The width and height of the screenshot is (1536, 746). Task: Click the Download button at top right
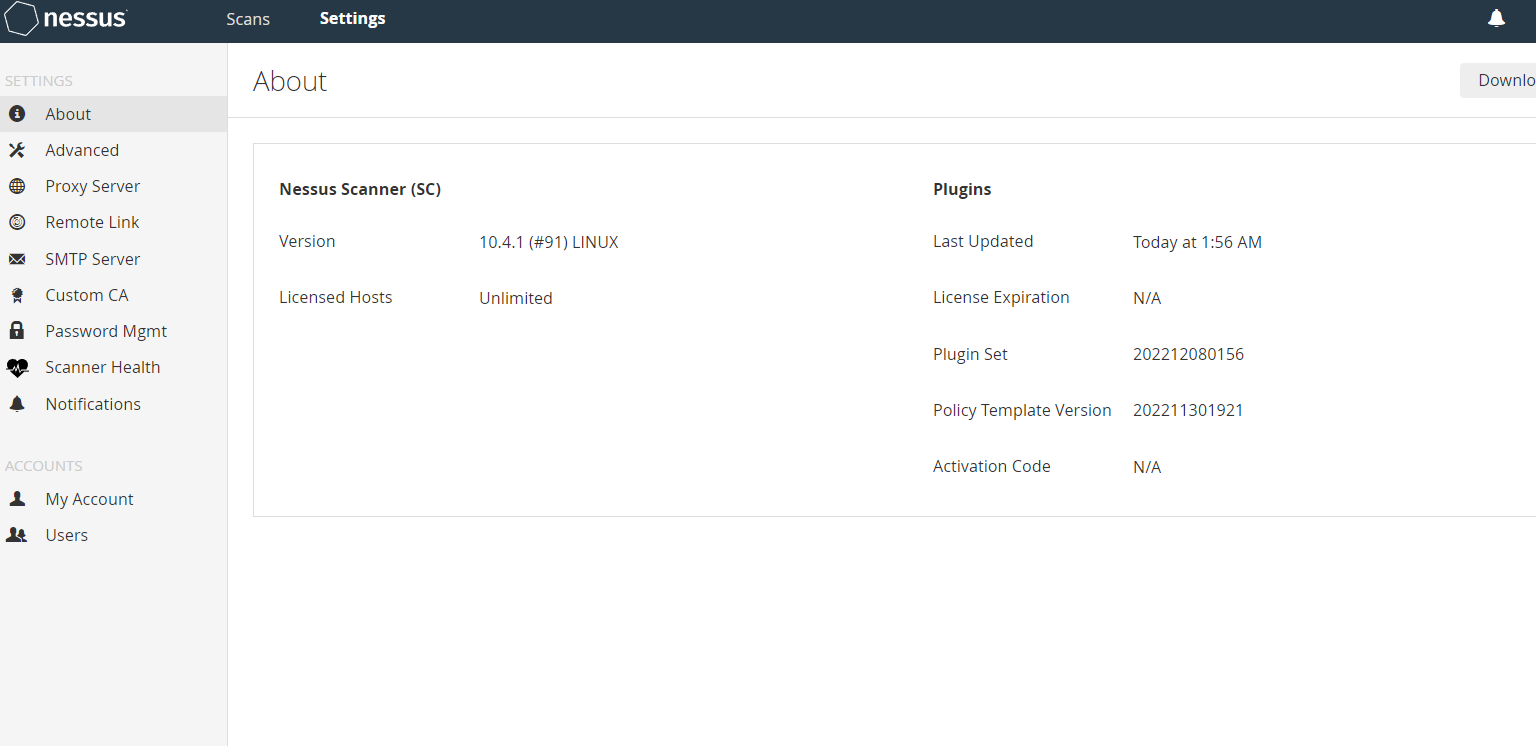point(1498,80)
